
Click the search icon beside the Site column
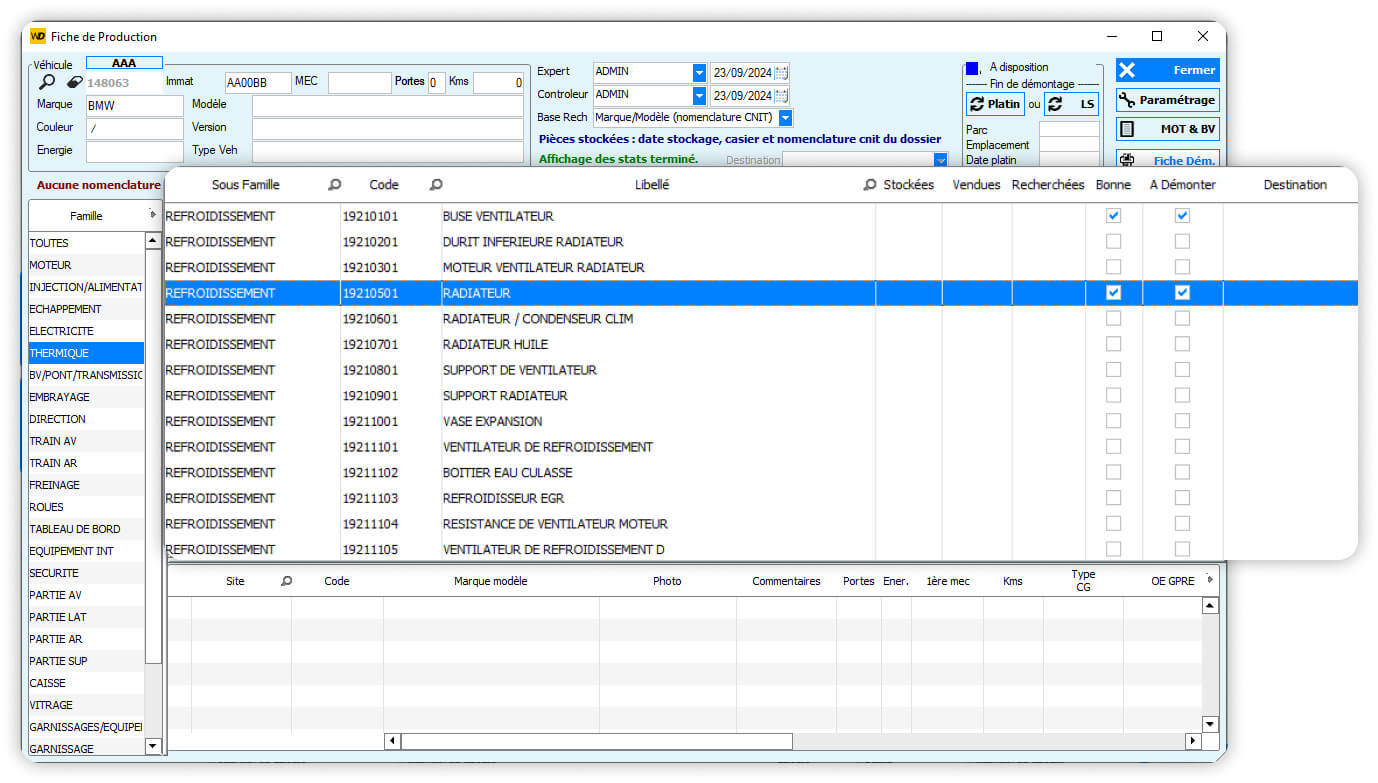click(286, 581)
